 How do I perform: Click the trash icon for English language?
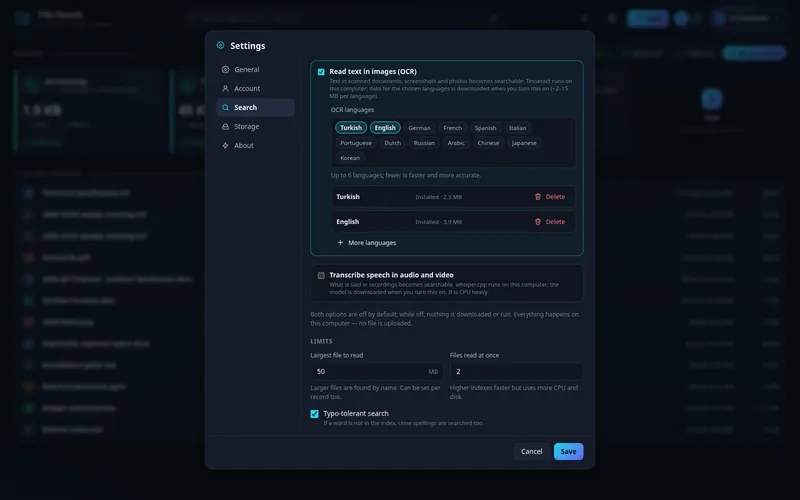click(x=538, y=221)
